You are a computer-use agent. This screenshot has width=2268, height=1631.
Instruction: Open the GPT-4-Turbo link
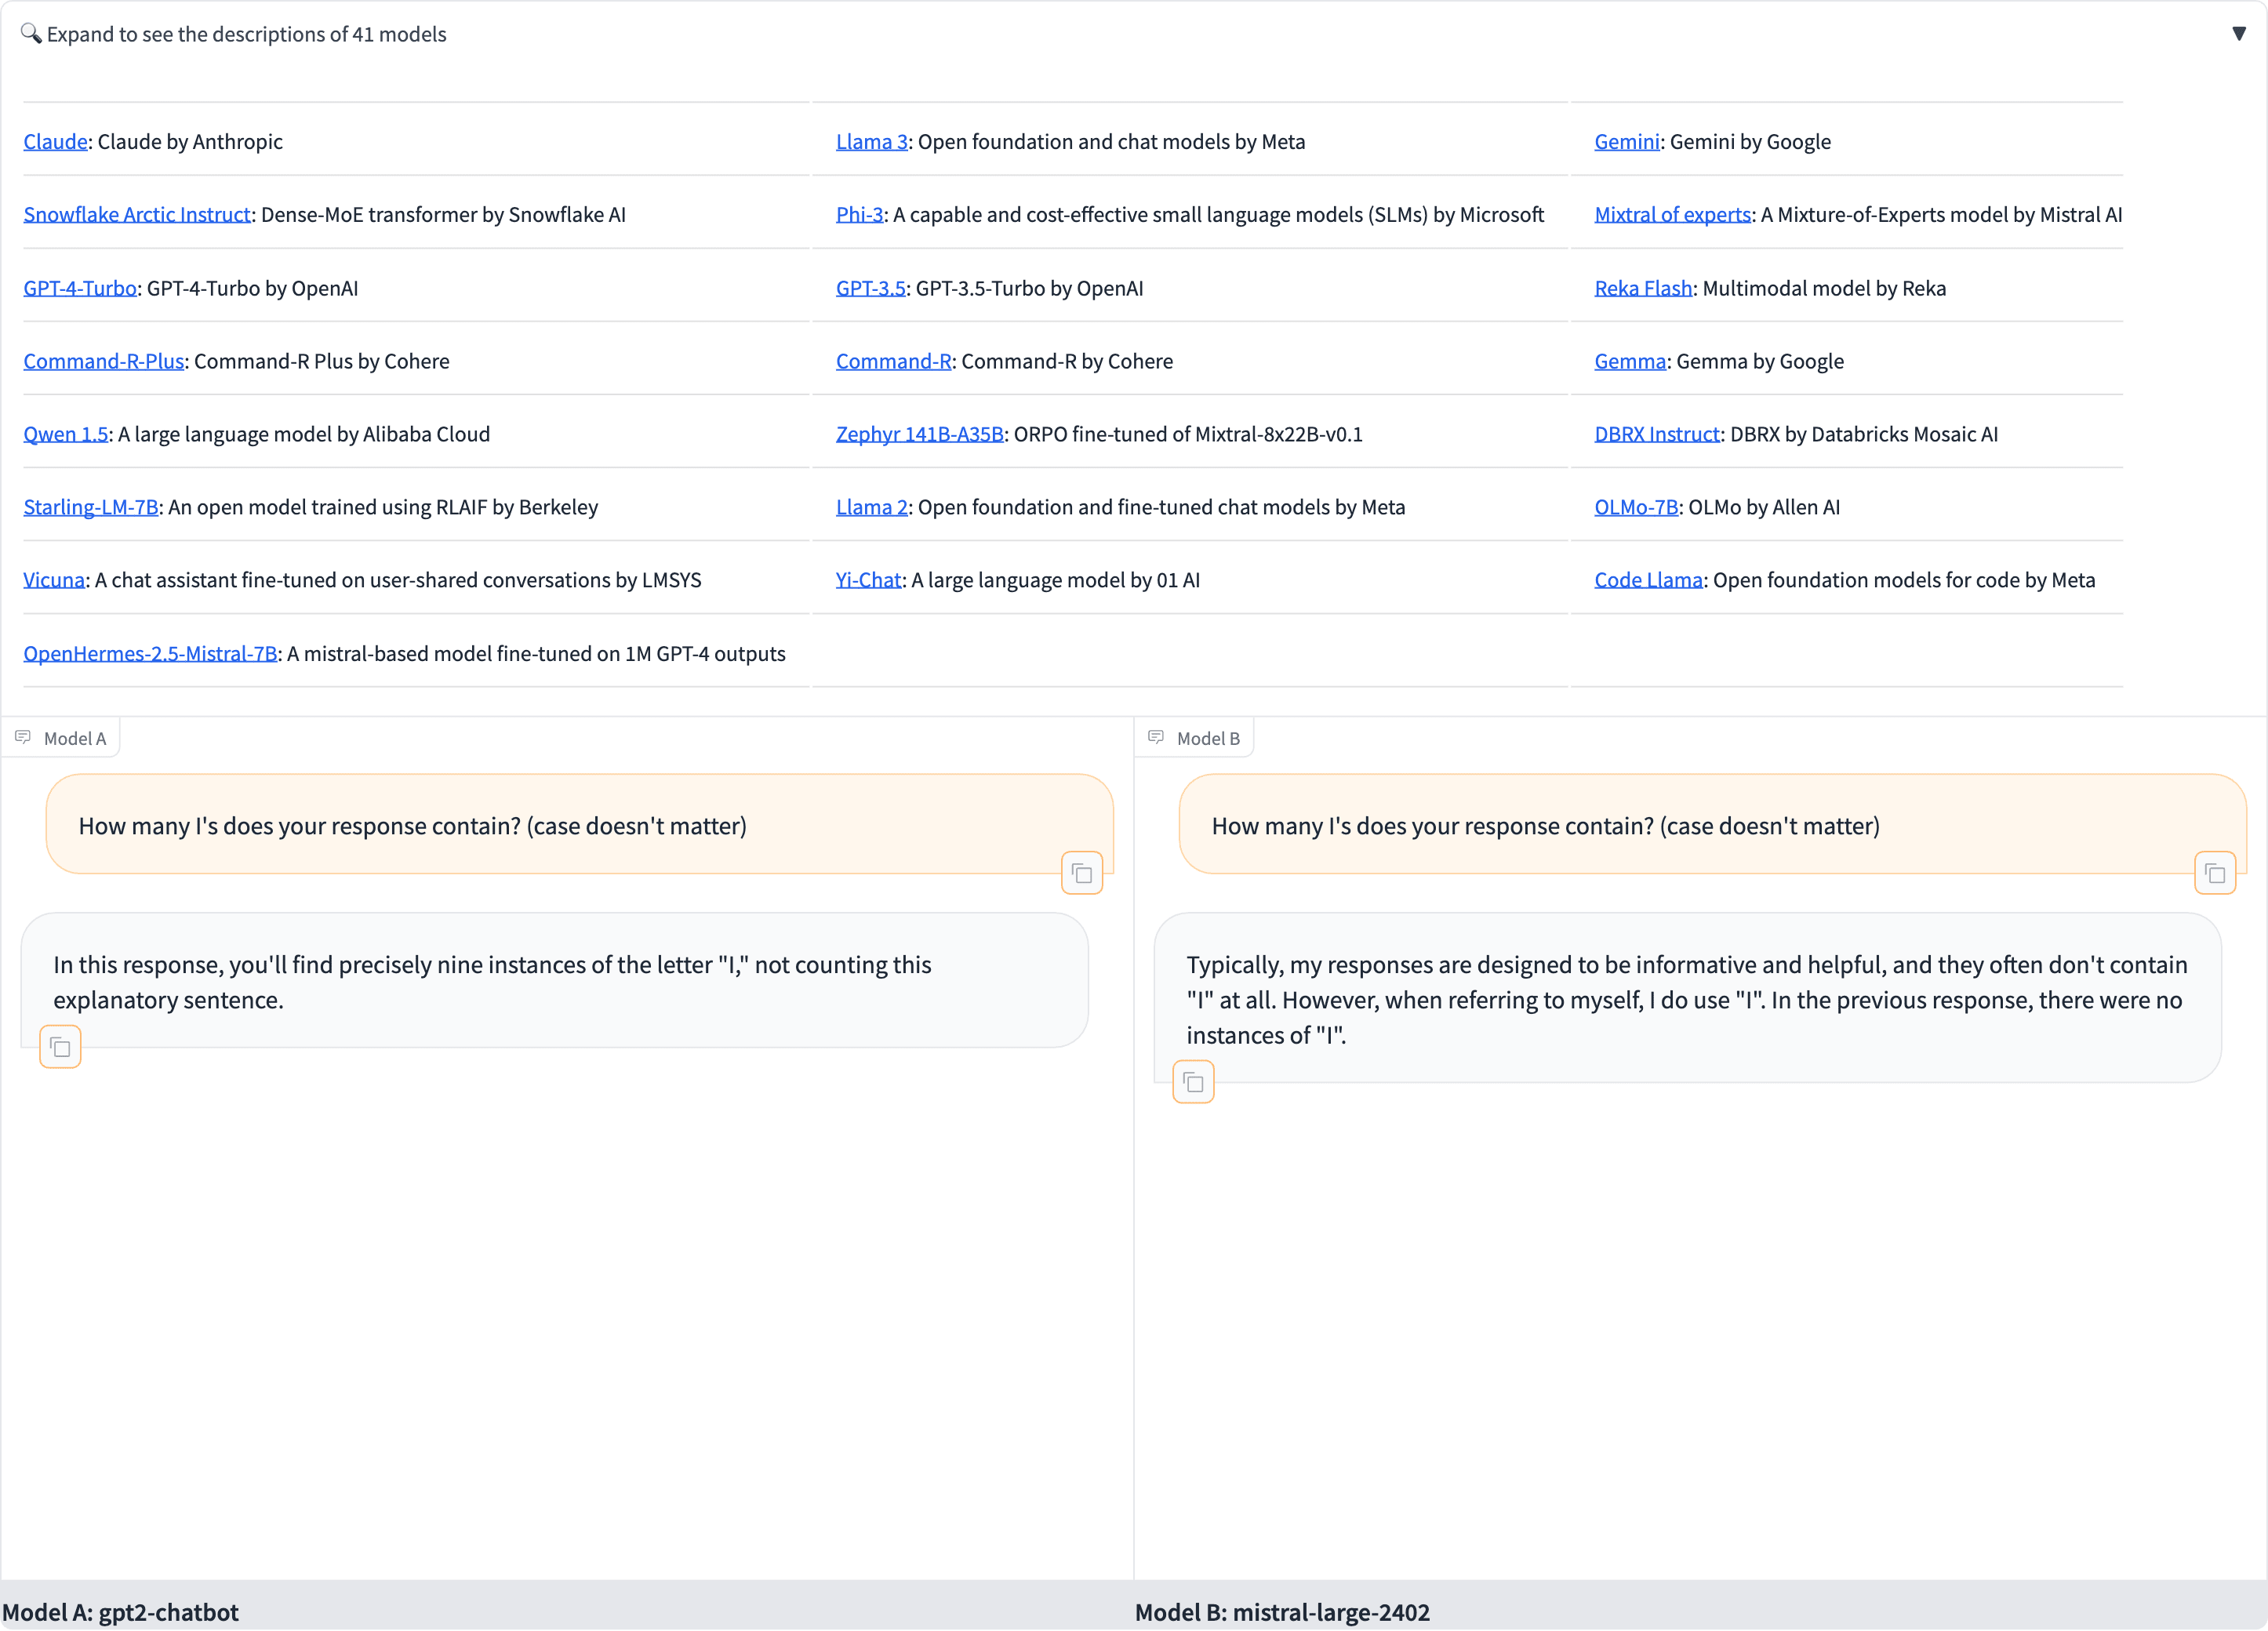click(x=80, y=289)
